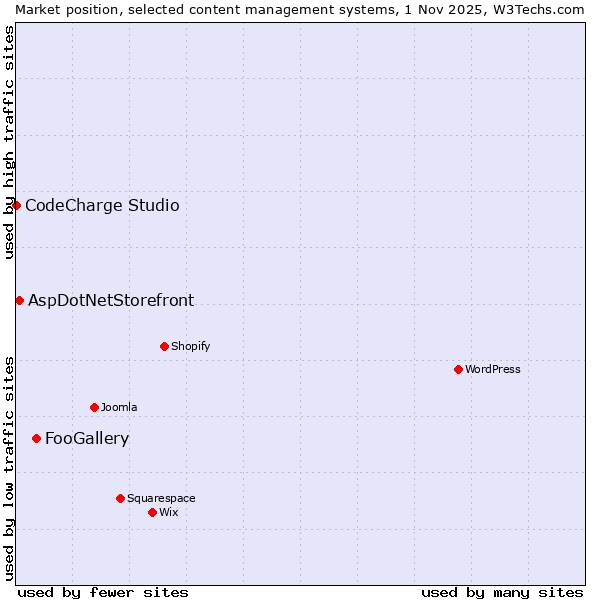Click the "used by fewer sites" axis label

pos(103,592)
